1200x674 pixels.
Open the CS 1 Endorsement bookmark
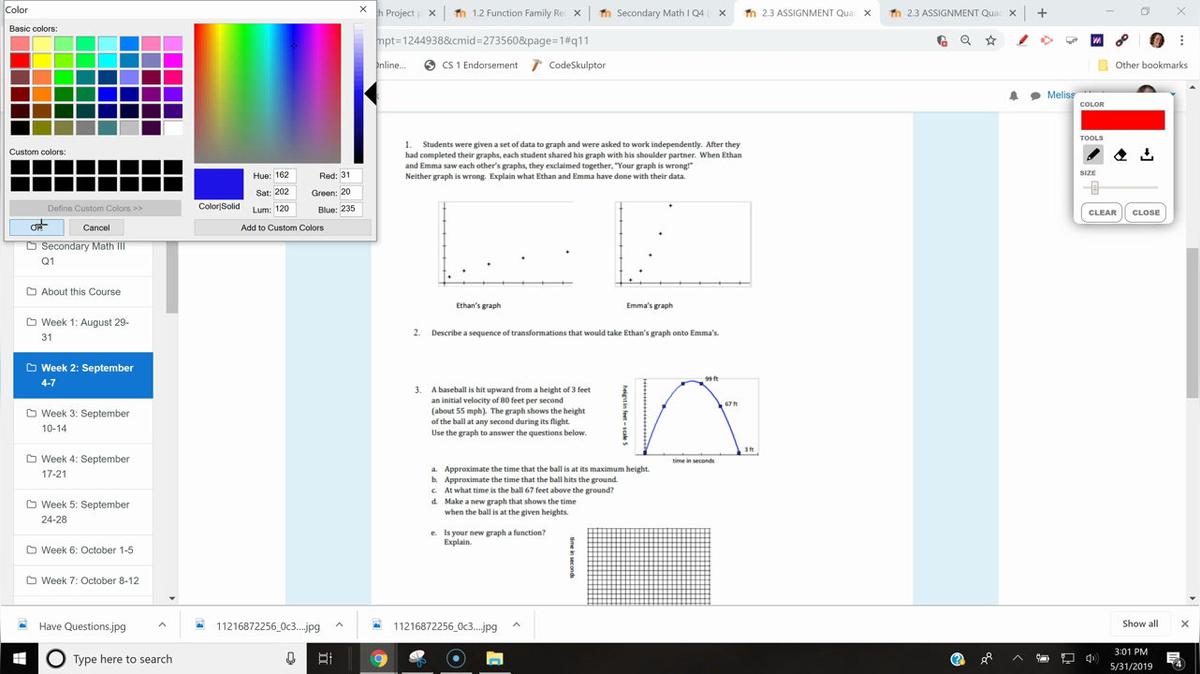coord(471,65)
